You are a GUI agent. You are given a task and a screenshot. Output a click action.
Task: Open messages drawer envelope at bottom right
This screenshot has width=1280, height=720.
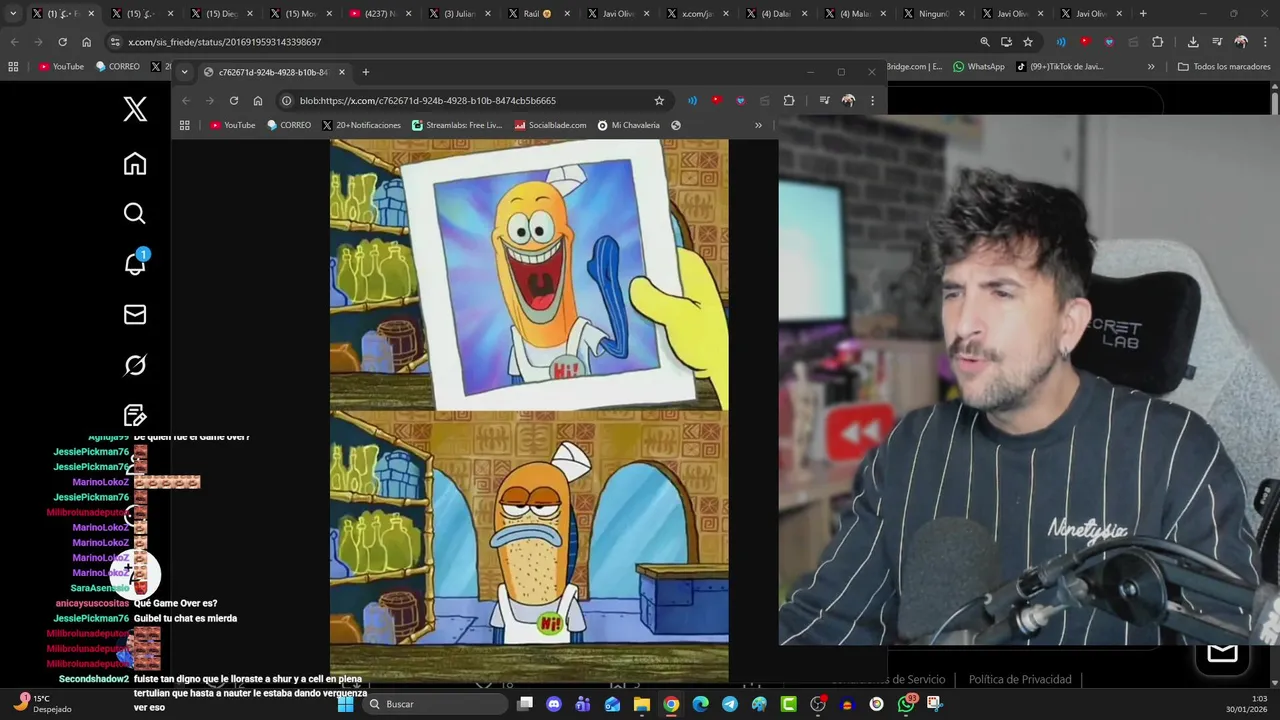coord(1222,654)
